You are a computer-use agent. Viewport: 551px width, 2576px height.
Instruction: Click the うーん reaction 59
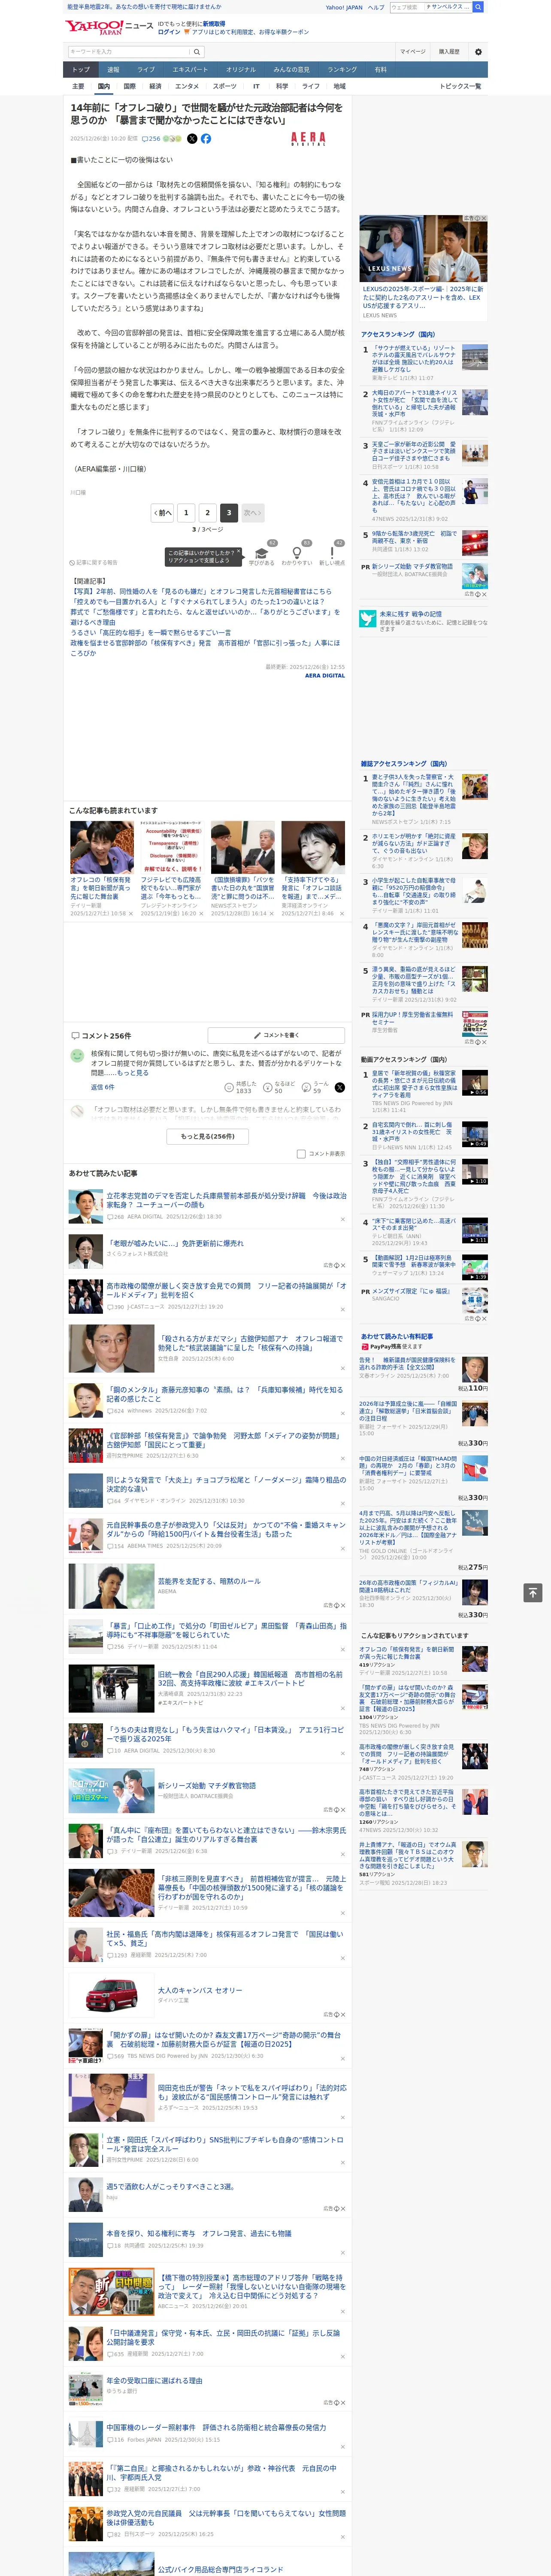pos(316,1087)
